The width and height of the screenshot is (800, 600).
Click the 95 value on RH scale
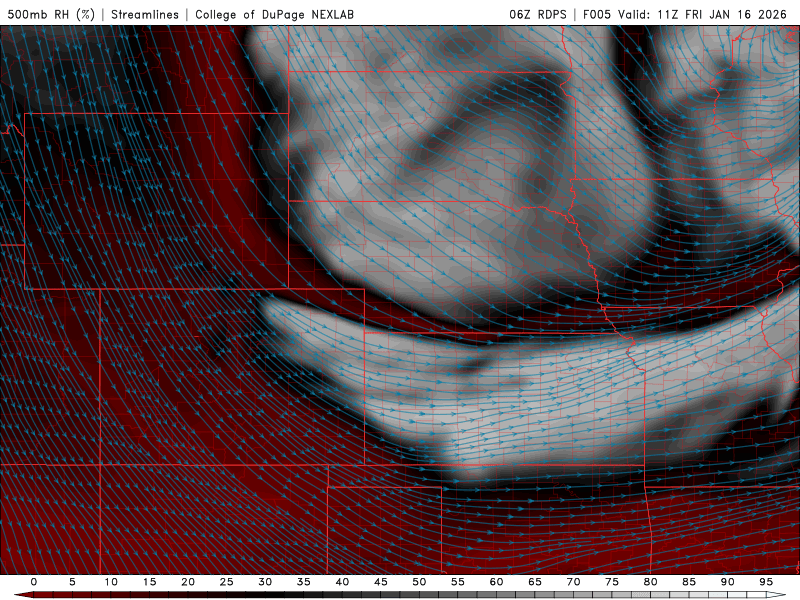tap(766, 582)
